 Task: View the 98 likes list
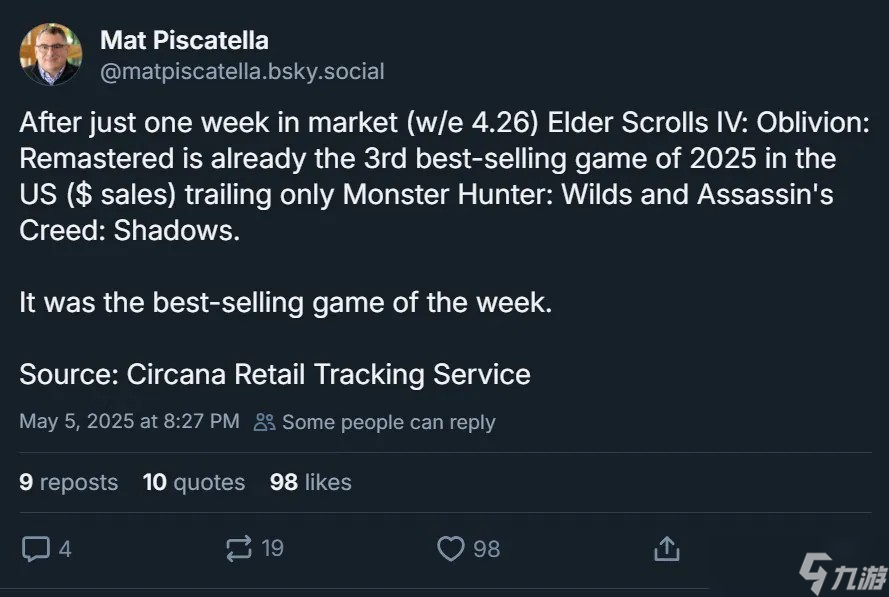tap(311, 482)
